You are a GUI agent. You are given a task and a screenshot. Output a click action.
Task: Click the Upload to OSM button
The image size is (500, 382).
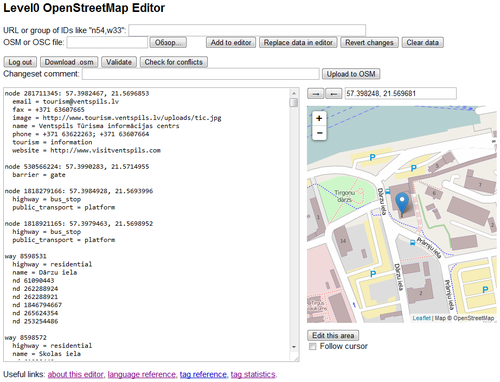(351, 74)
